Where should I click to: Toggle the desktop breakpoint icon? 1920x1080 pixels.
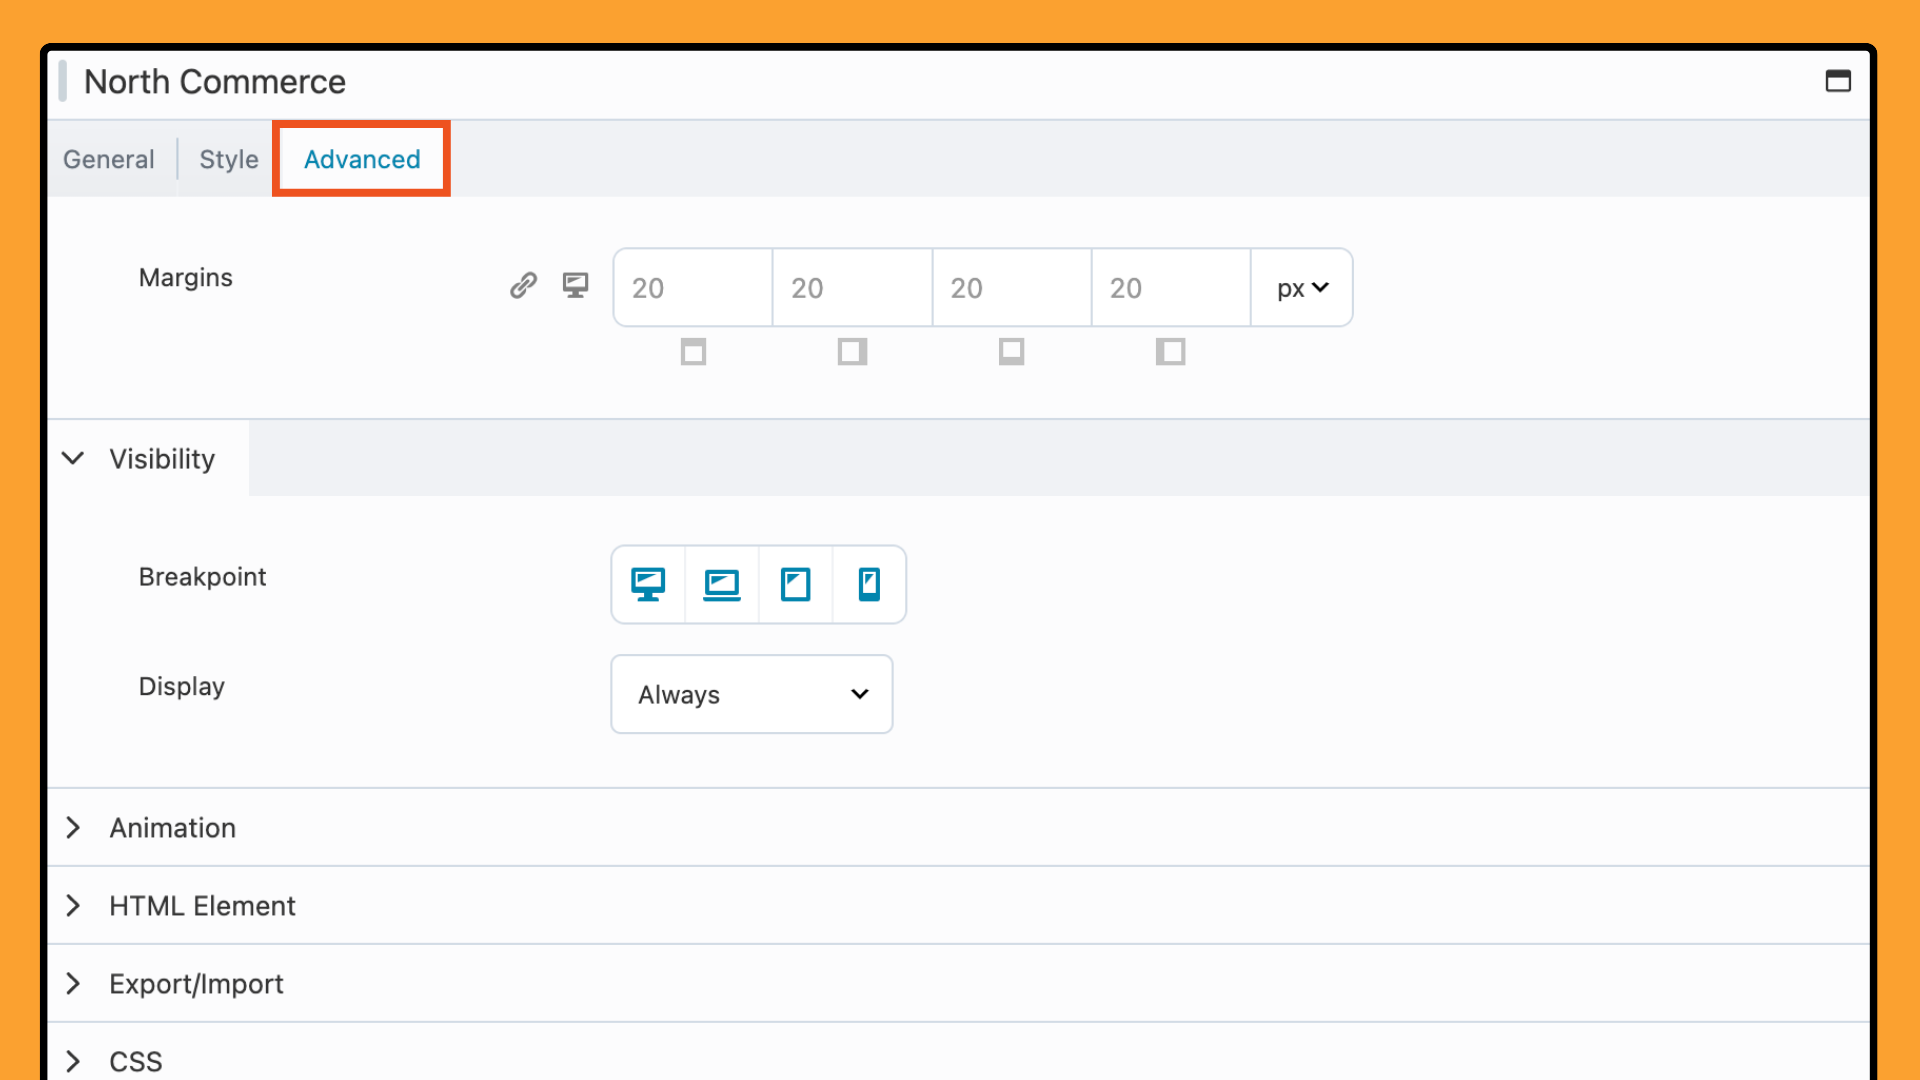[x=648, y=584]
